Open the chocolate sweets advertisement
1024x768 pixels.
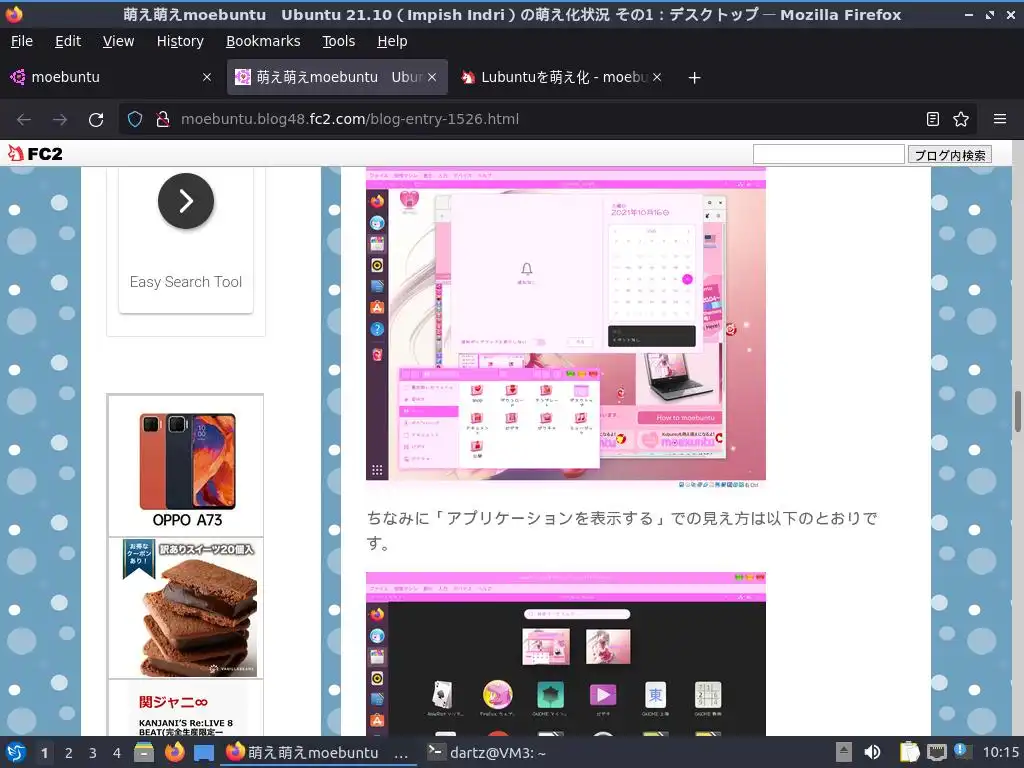(x=186, y=608)
